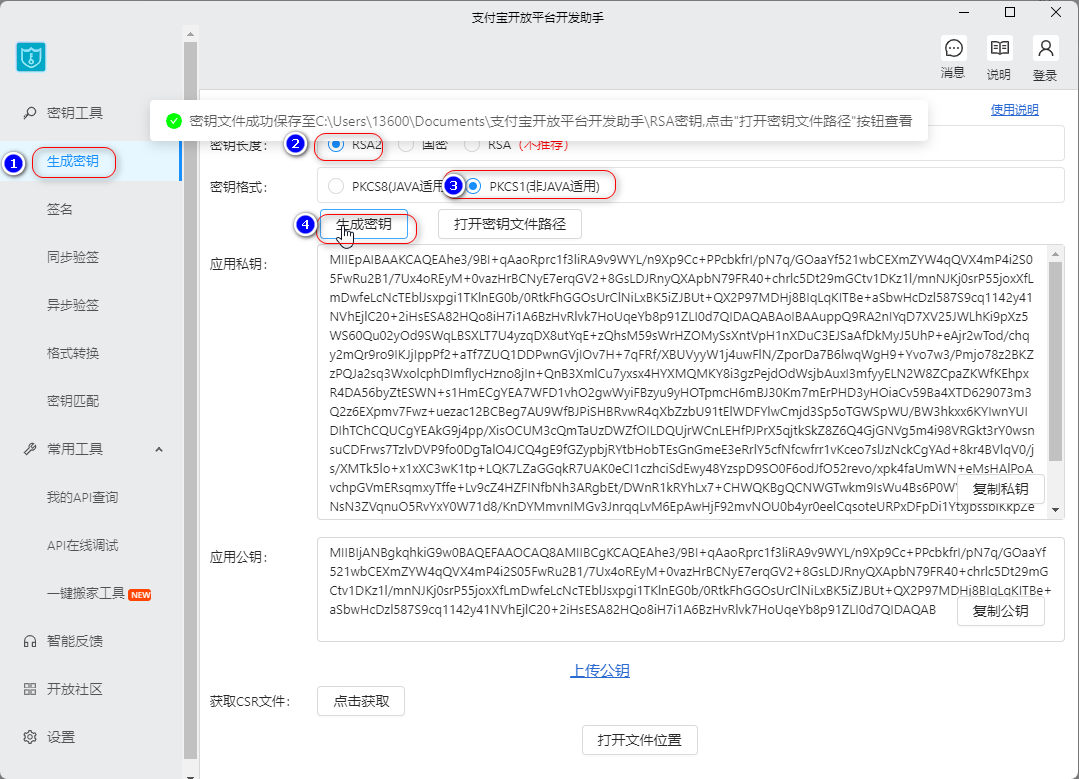Open 密钥匹配 in the sidebar
Image resolution: width=1079 pixels, height=779 pixels.
pyautogui.click(x=73, y=401)
